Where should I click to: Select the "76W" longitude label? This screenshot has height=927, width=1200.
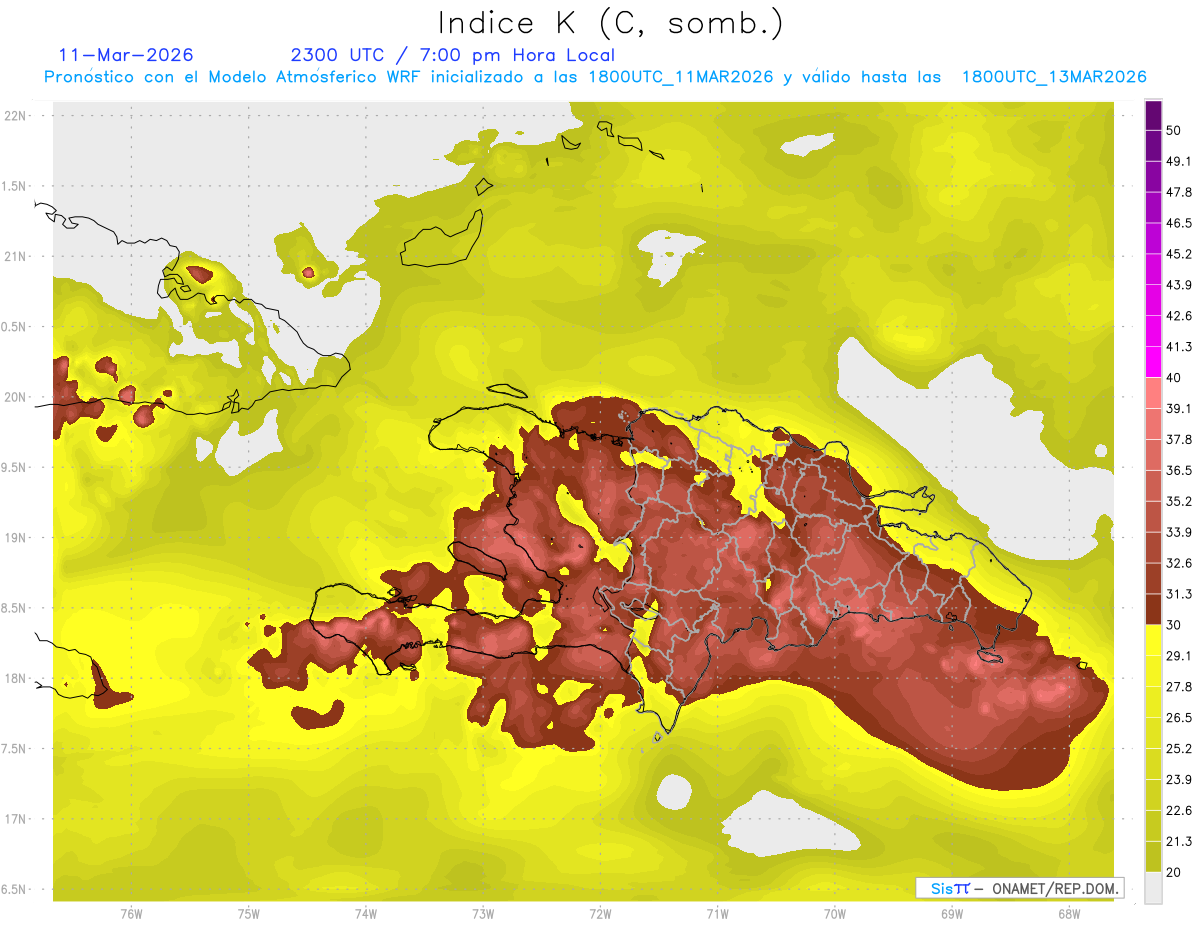point(131,914)
